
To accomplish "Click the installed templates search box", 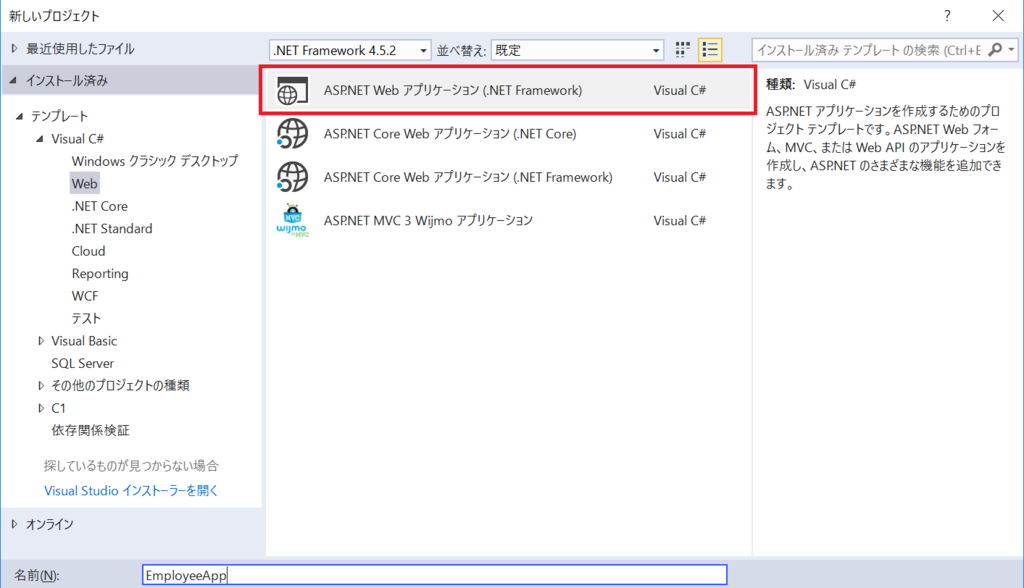I will point(869,50).
